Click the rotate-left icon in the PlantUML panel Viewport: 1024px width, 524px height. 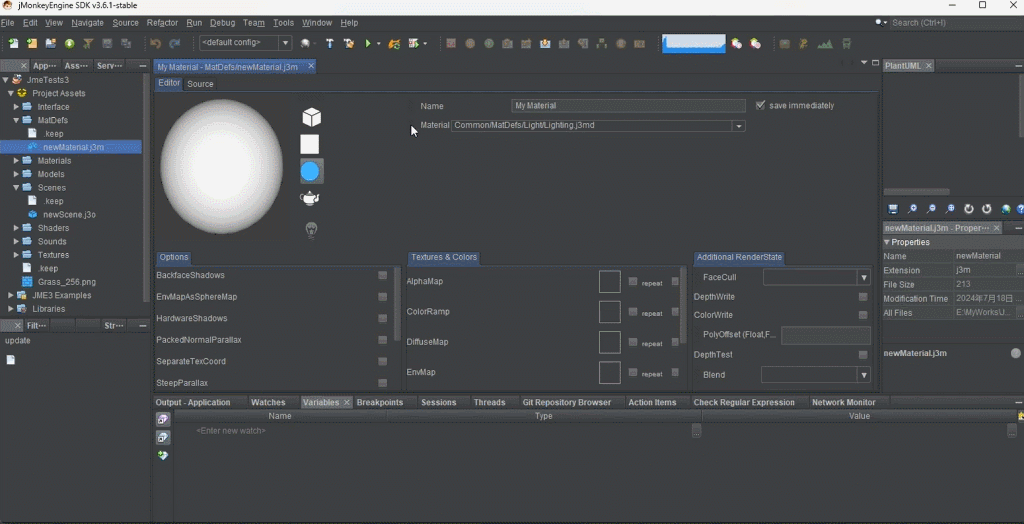point(969,209)
